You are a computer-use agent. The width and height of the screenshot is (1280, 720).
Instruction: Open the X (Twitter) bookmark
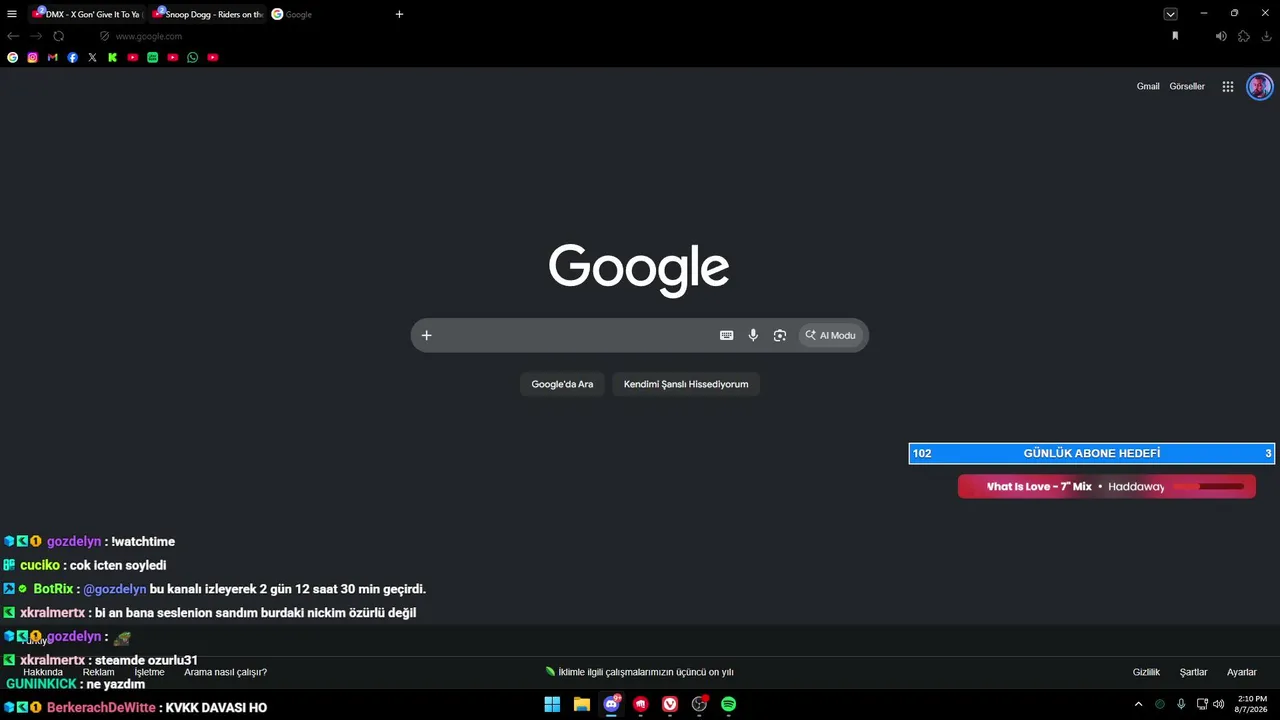coord(93,58)
